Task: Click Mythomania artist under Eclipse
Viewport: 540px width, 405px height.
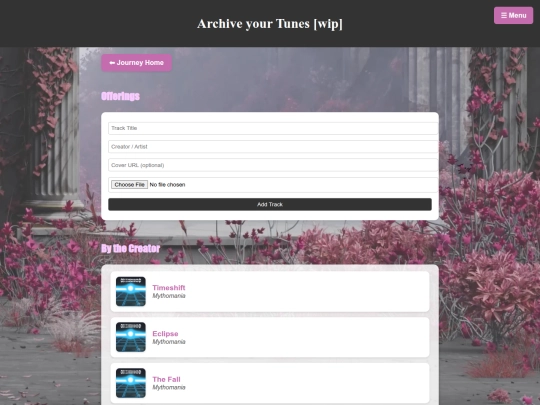Action: click(x=169, y=342)
